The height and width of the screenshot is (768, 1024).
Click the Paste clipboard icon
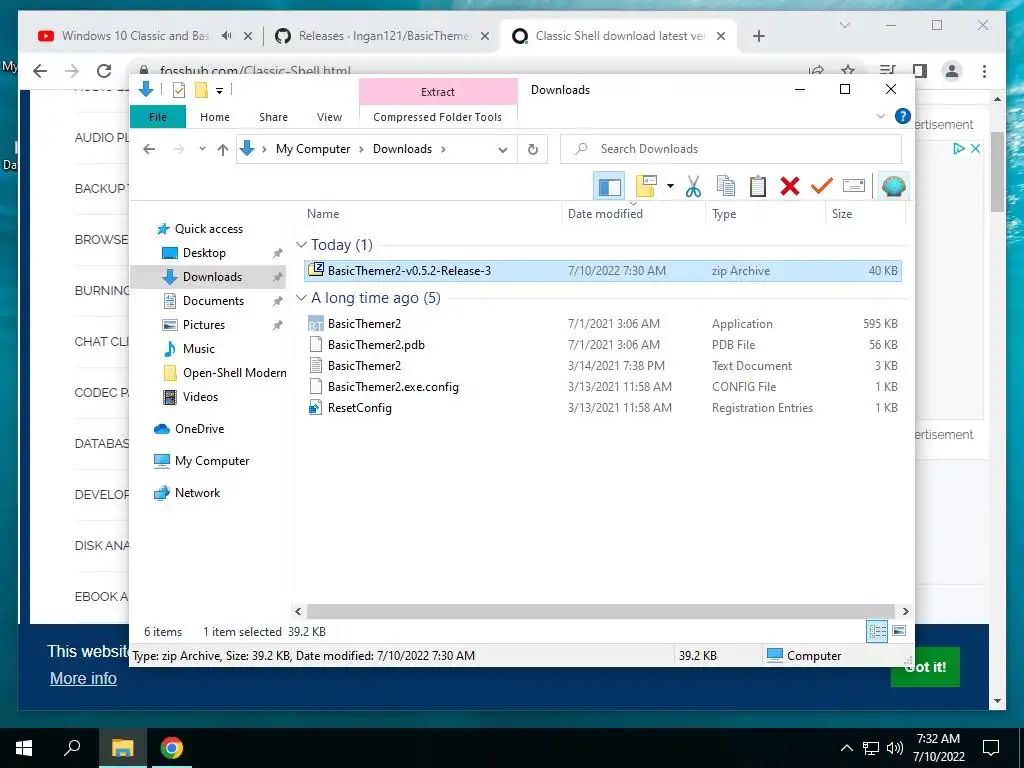[758, 186]
